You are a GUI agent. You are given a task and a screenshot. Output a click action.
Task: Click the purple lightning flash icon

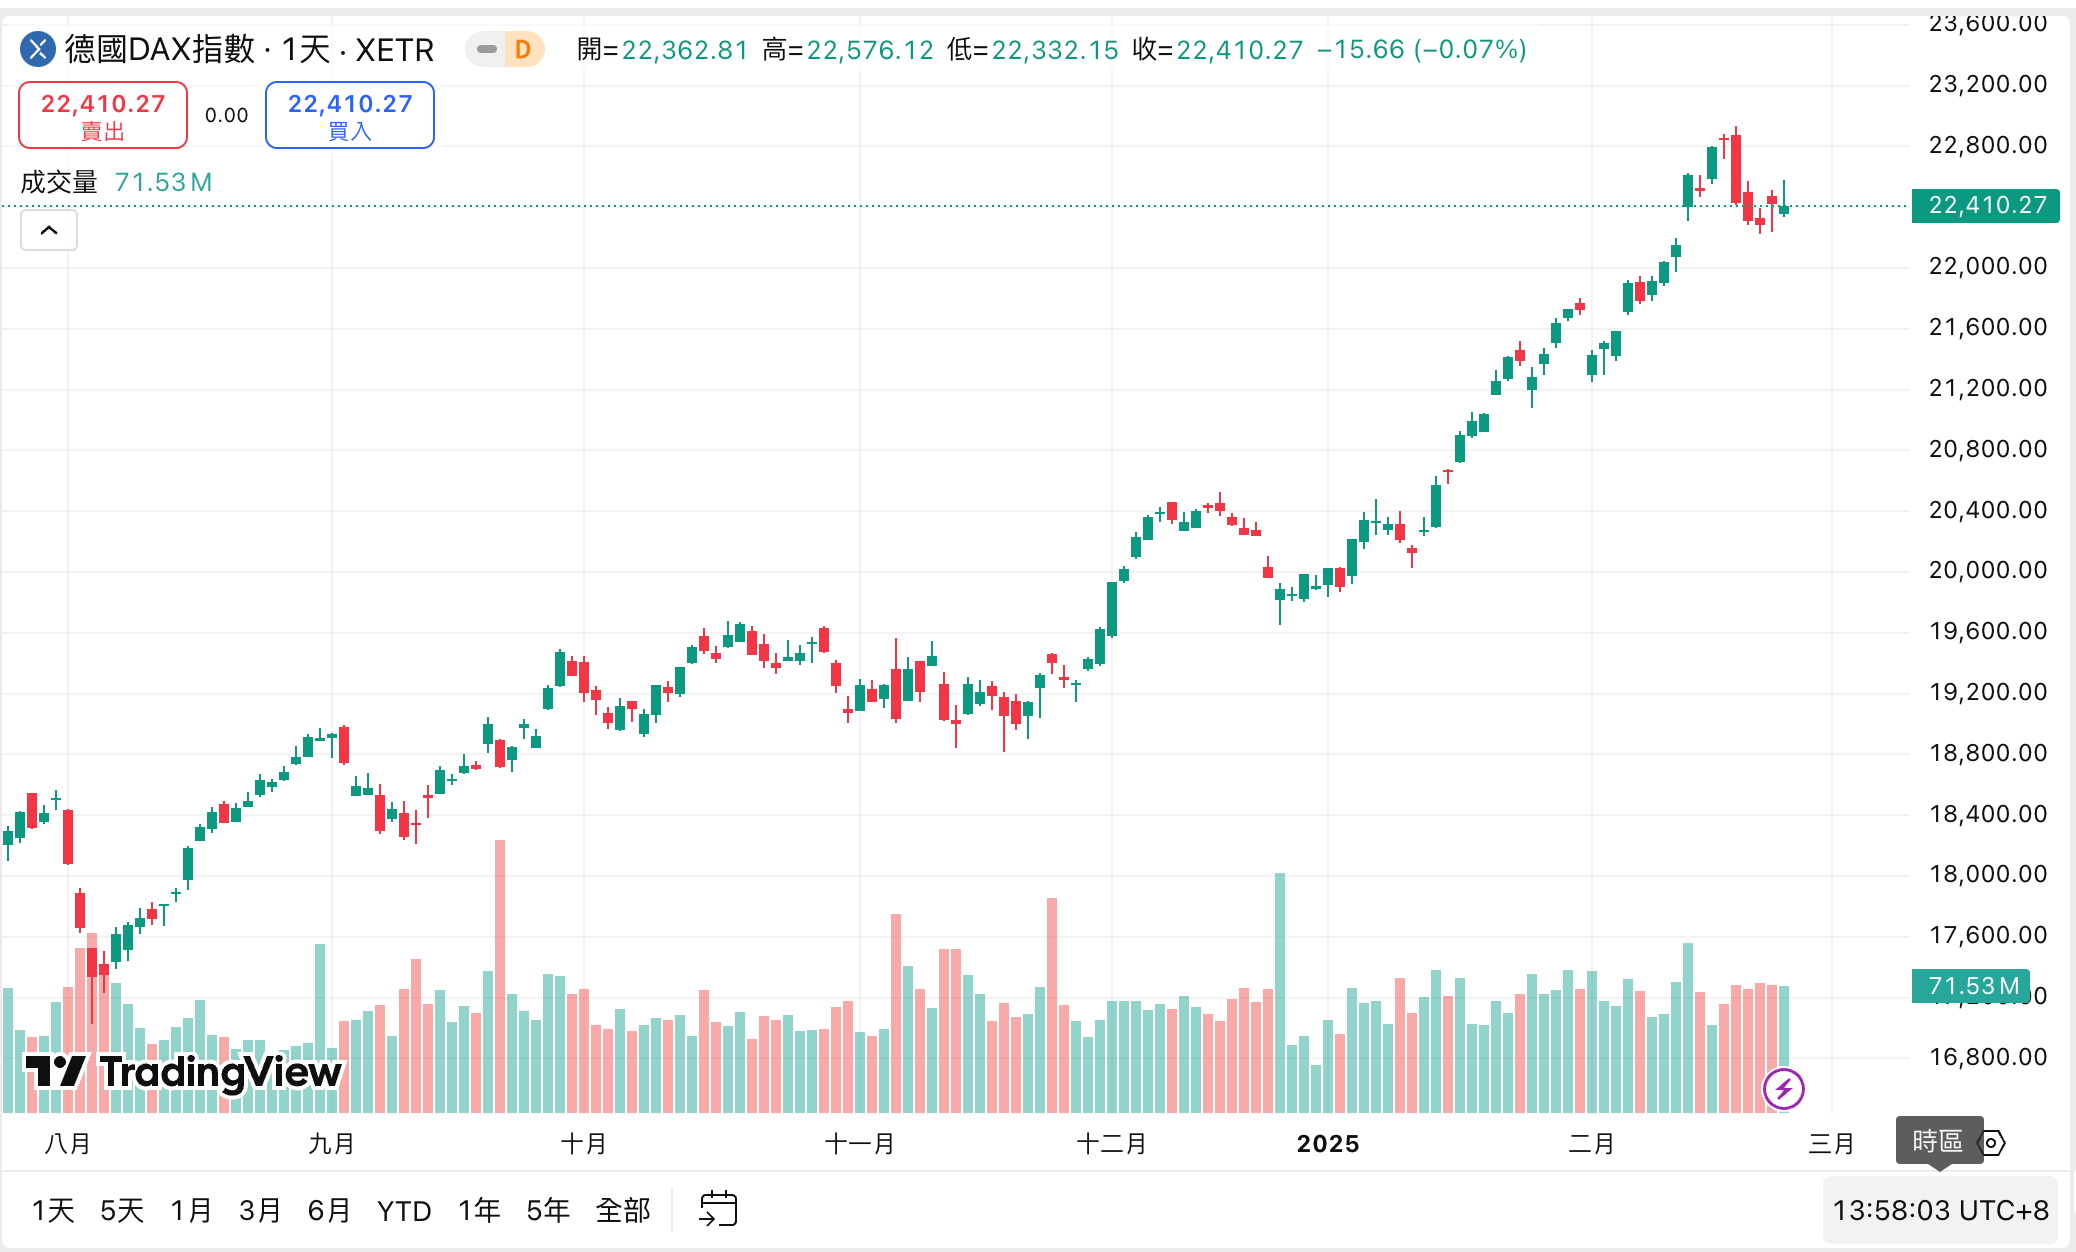tap(1784, 1089)
